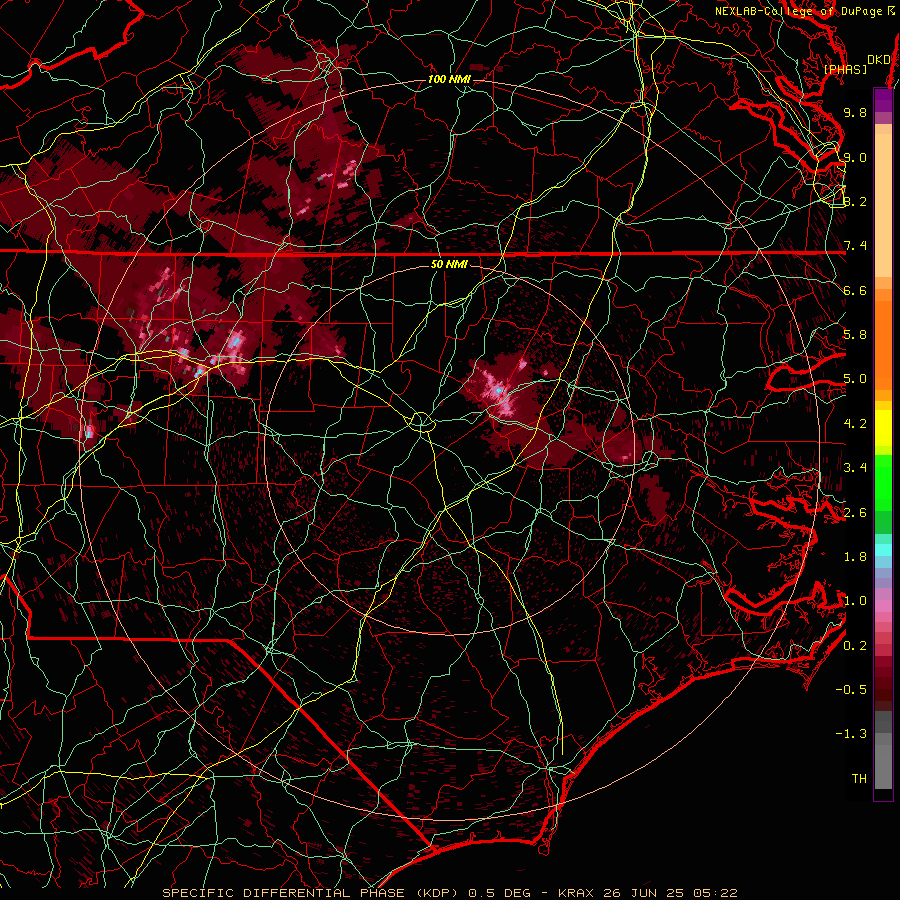Viewport: 900px width, 900px height.
Task: Pick the purple segment at top of color bar
Action: (x=883, y=100)
